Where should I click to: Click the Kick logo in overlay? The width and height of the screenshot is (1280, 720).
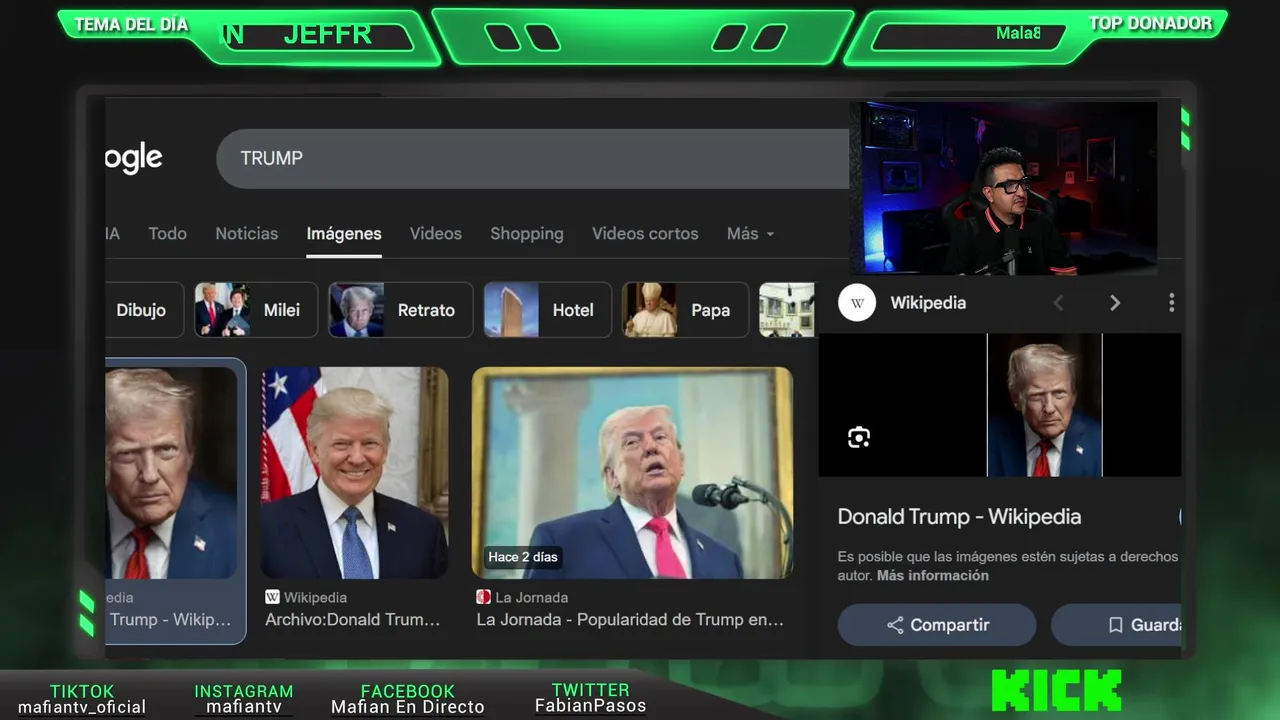(x=1056, y=691)
